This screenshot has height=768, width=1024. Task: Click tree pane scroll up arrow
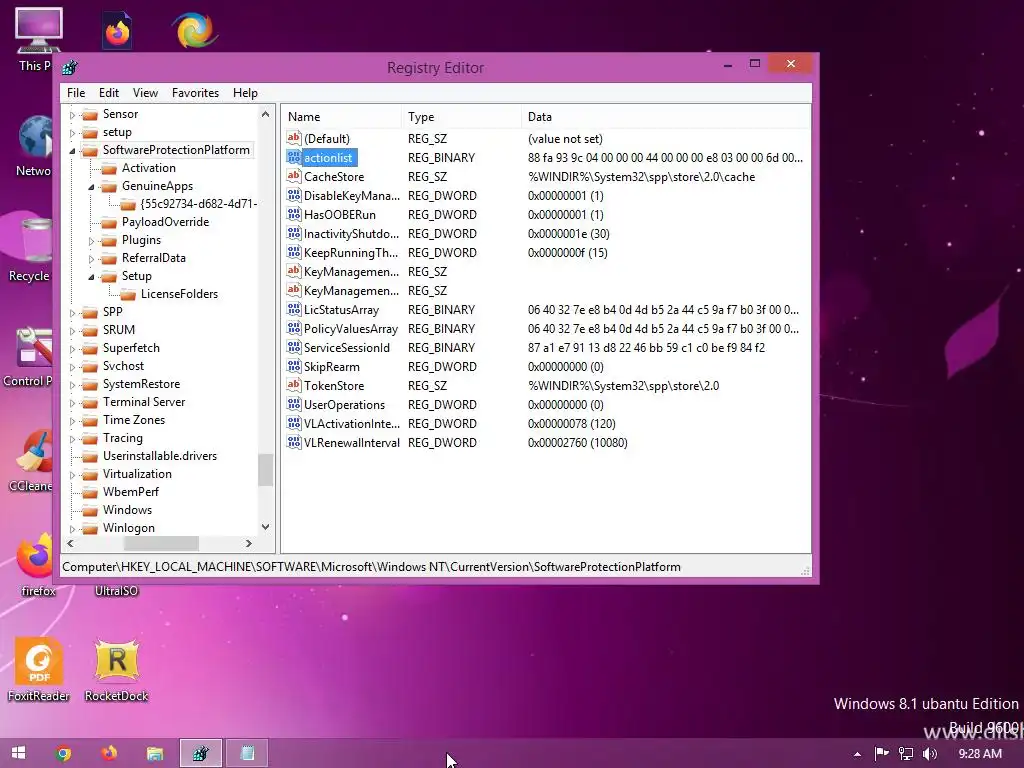coord(265,114)
